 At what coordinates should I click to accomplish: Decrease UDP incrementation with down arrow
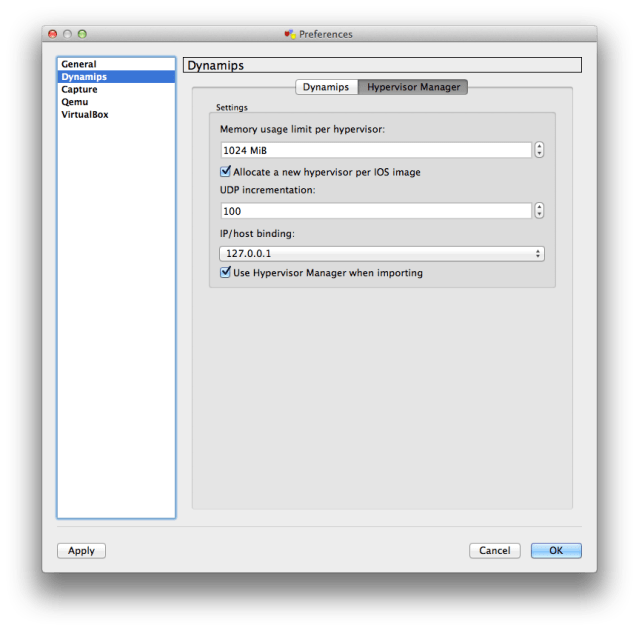pyautogui.click(x=539, y=214)
